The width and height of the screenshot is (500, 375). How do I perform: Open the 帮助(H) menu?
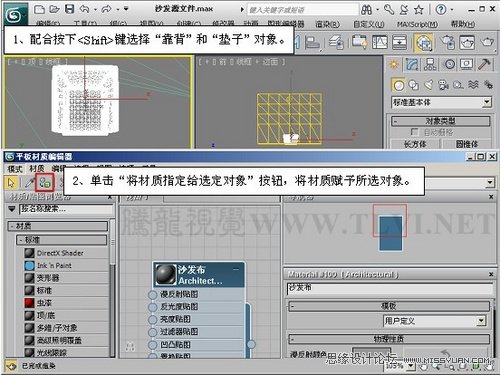click(x=463, y=24)
